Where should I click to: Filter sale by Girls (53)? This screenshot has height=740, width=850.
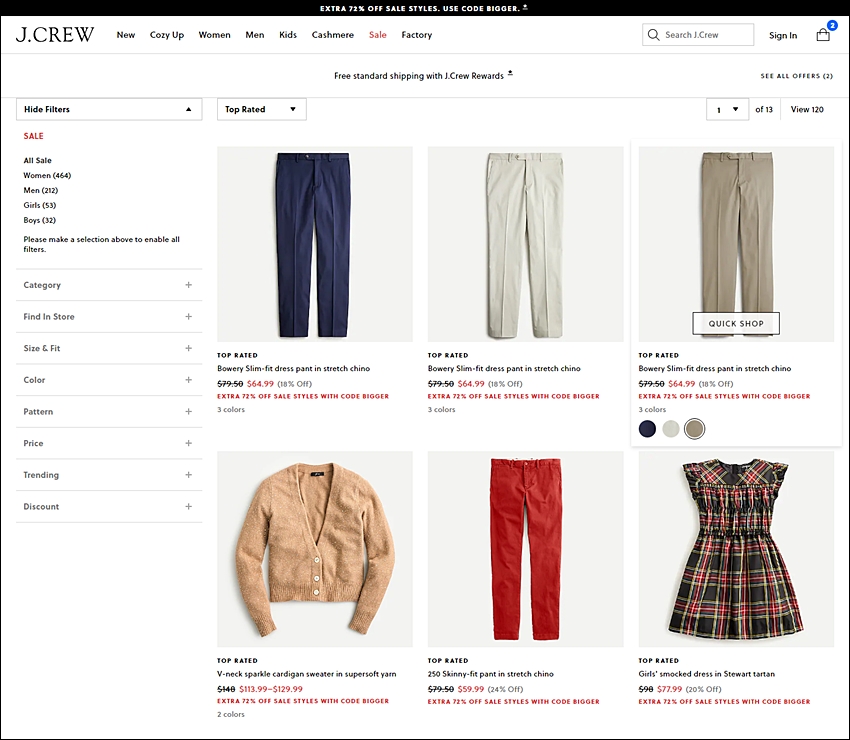pyautogui.click(x=40, y=205)
